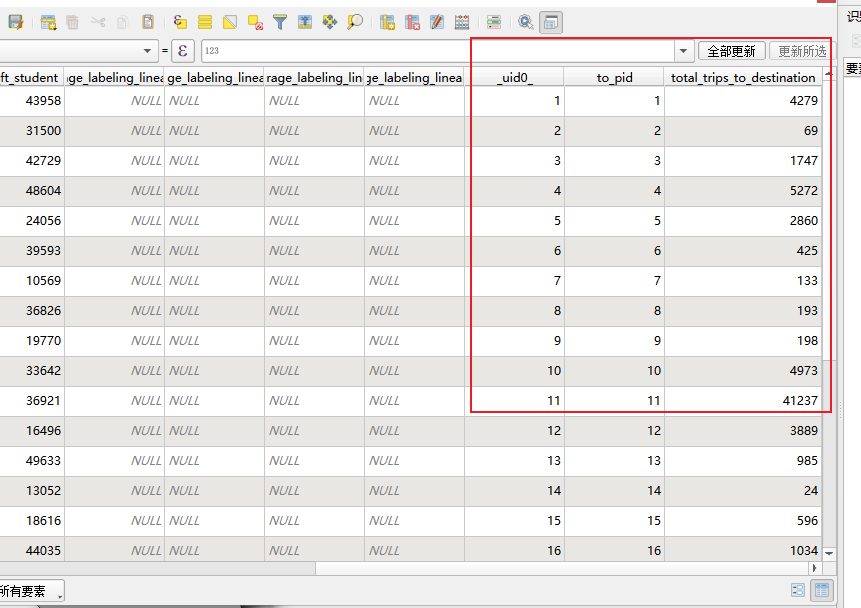This screenshot has height=608, width=861.
Task: Select the ft_student cell 18616
Action: 32,521
